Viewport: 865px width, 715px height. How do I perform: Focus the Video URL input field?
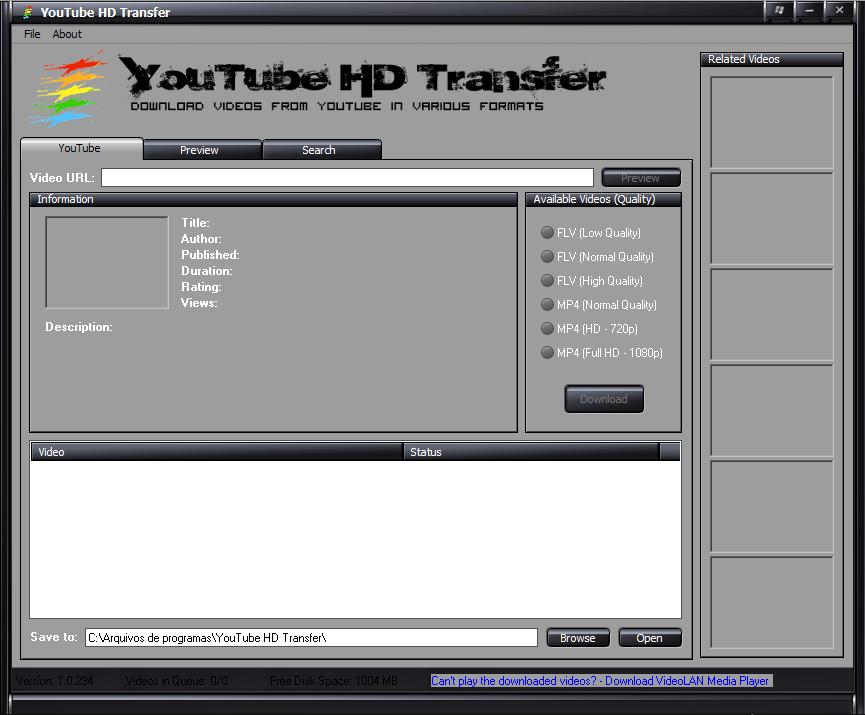point(347,178)
